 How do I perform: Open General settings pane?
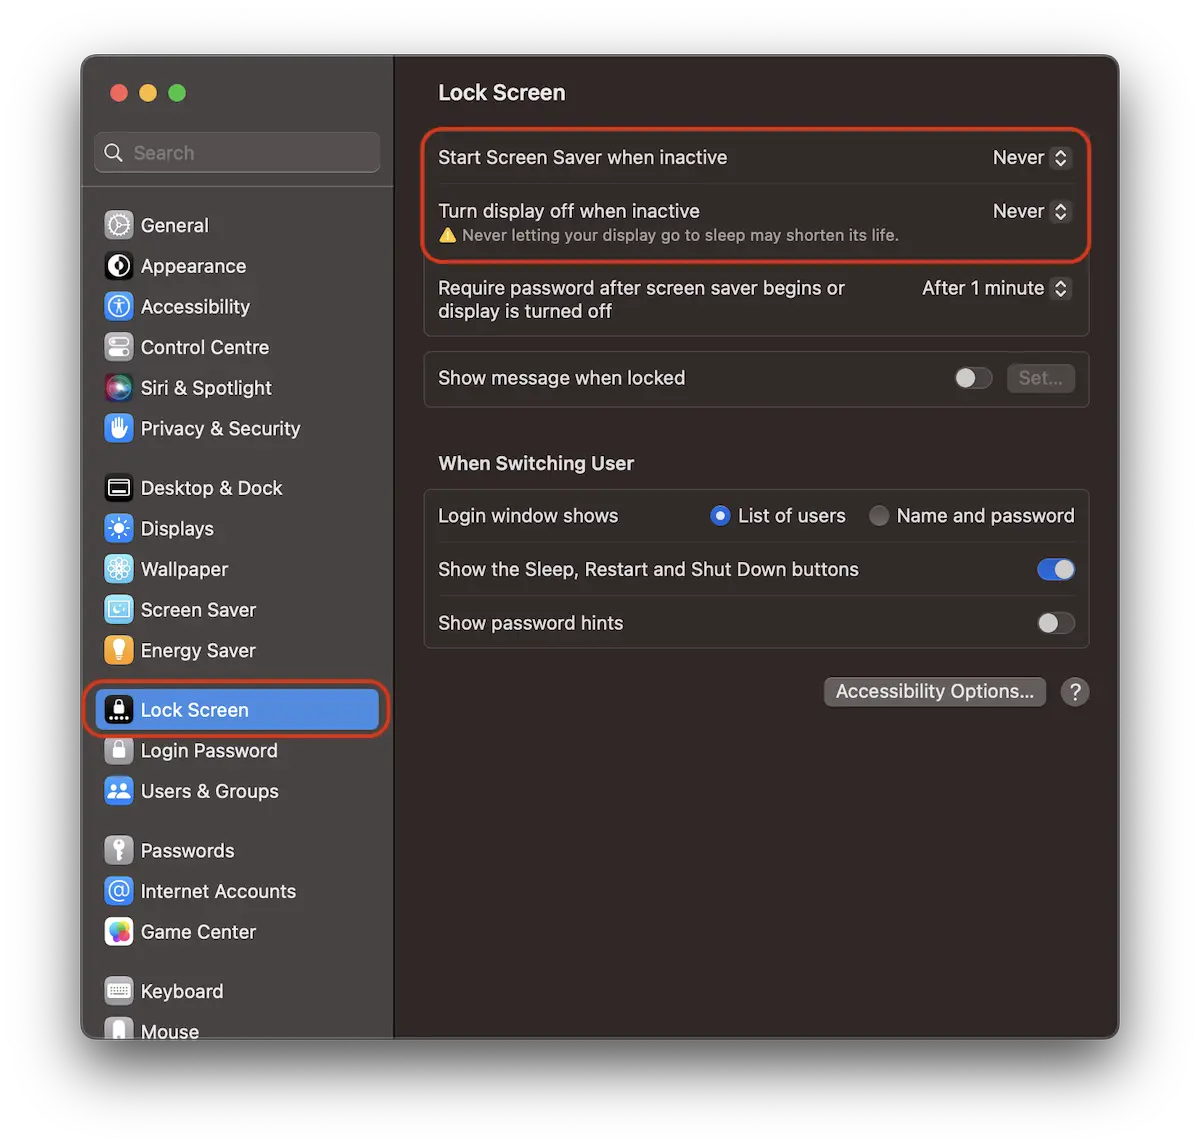point(237,225)
